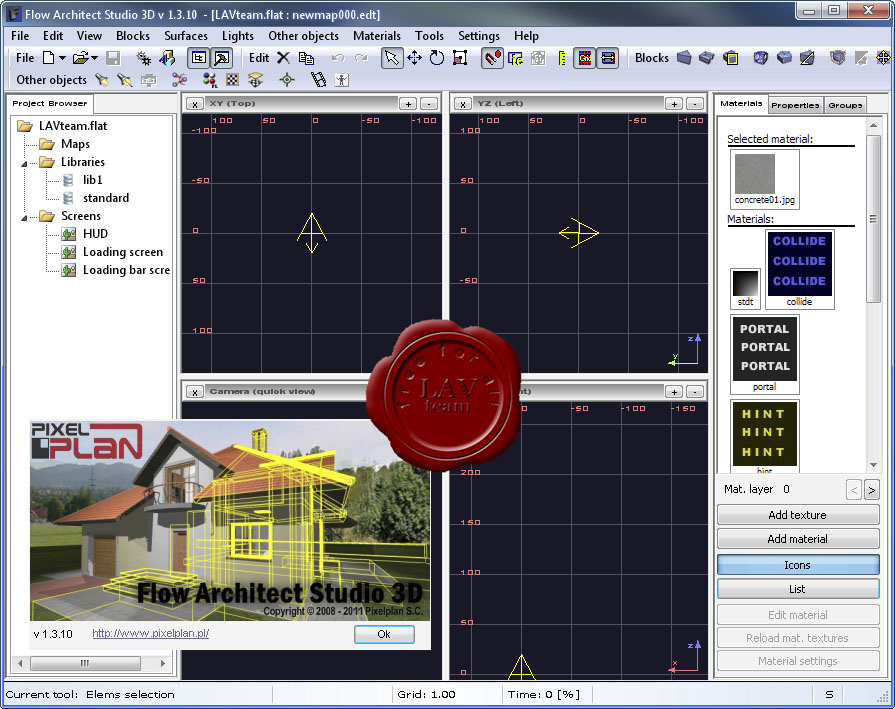The height and width of the screenshot is (709, 895).
Task: Select the Scale tool icon
Action: tap(459, 58)
